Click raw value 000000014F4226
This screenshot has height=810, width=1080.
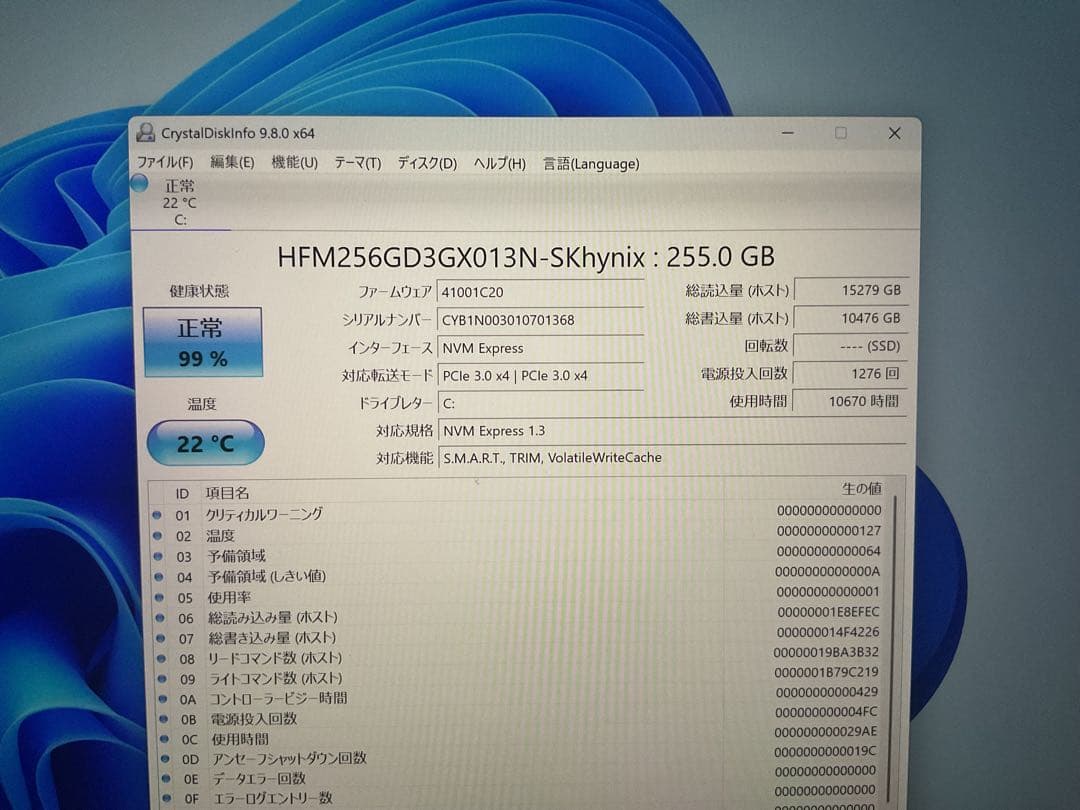(828, 632)
